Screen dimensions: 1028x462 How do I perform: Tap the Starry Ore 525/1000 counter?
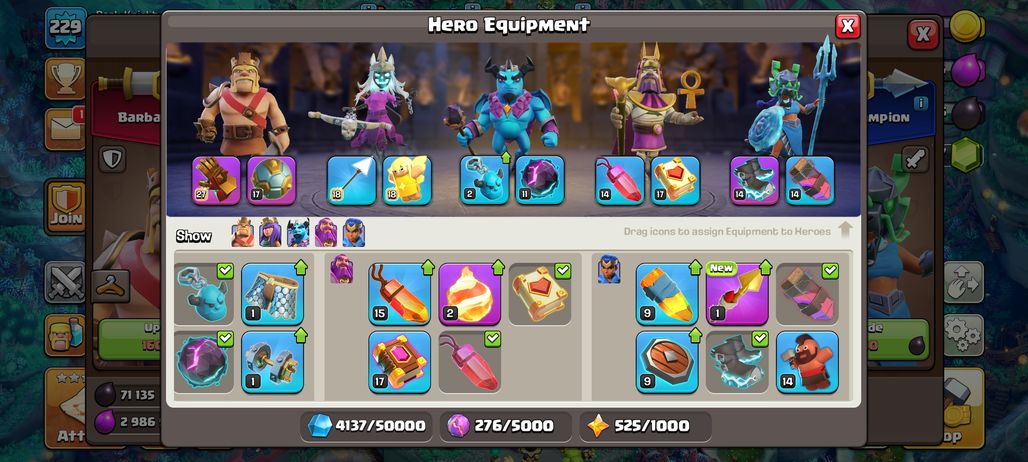(x=645, y=426)
